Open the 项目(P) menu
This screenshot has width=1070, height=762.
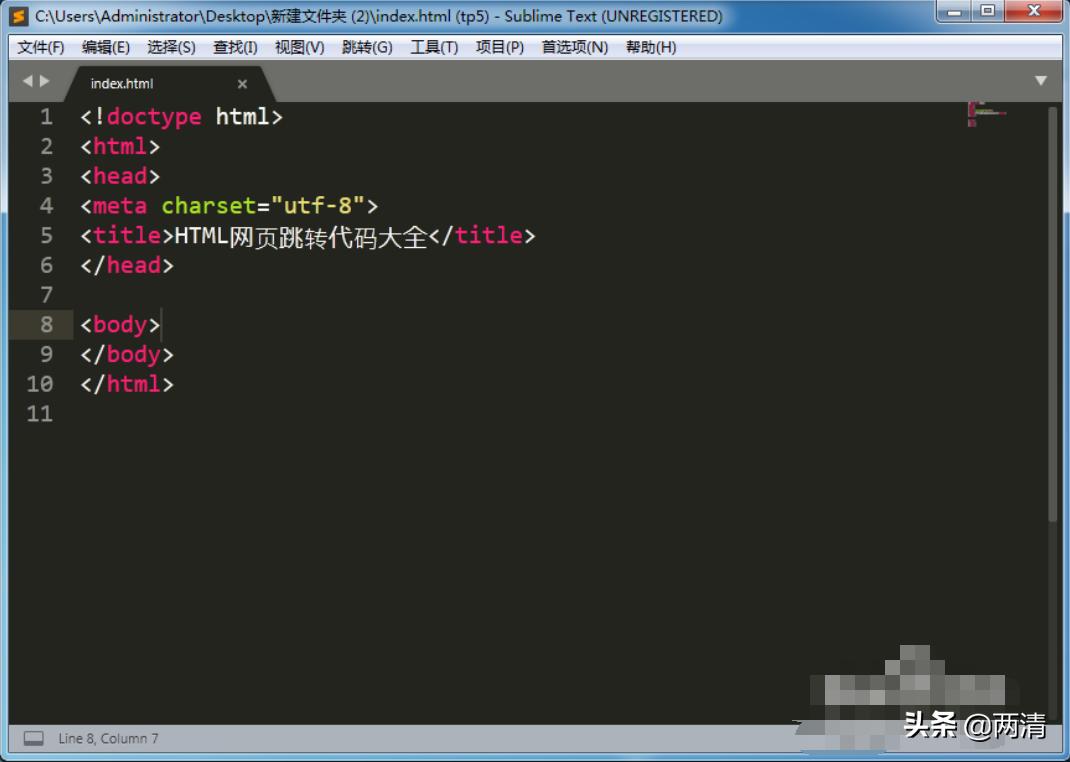coord(500,47)
